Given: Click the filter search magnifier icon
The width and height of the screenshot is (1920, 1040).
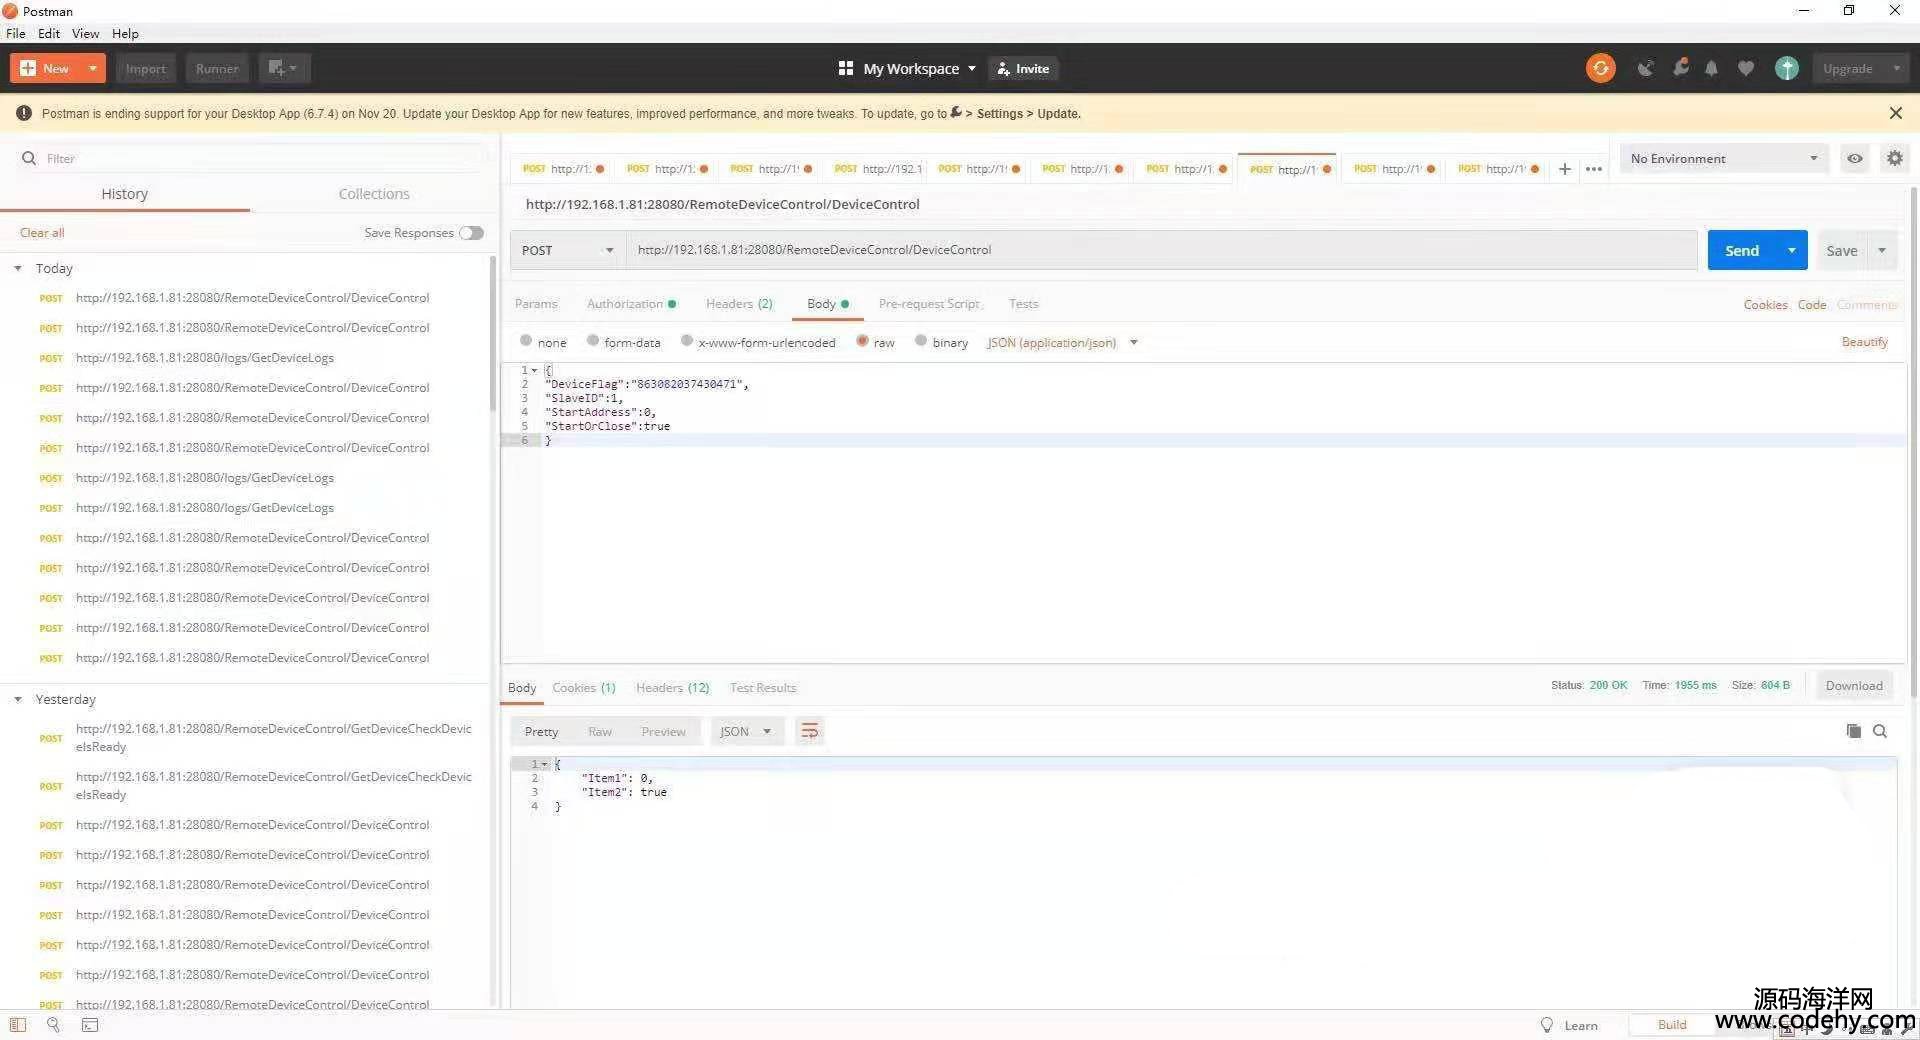Looking at the screenshot, I should 29,158.
